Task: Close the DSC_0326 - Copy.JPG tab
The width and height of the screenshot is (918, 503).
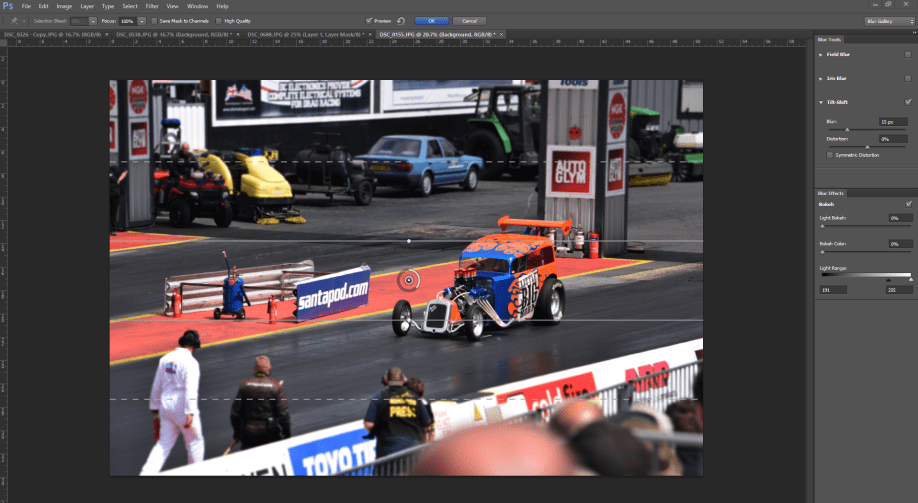Action: point(107,35)
